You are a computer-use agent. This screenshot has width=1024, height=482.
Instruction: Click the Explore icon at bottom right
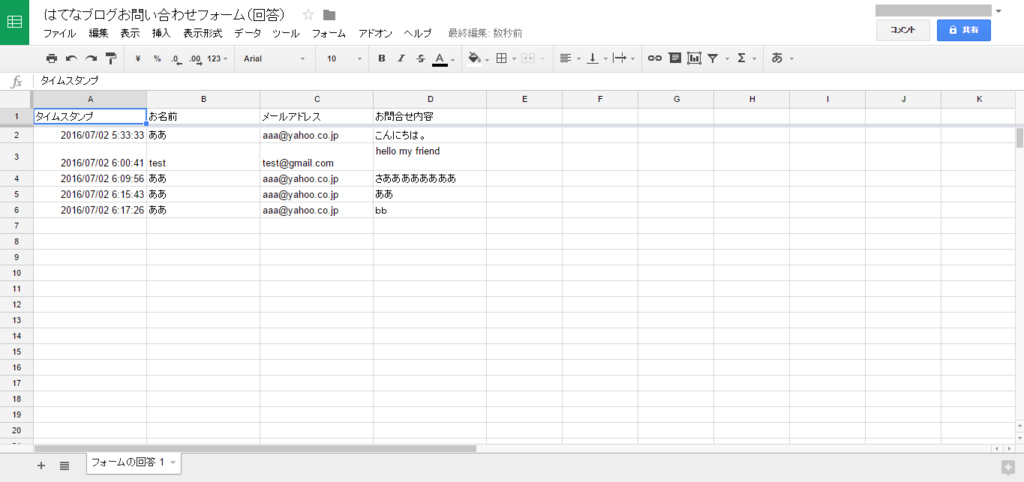tap(1008, 466)
